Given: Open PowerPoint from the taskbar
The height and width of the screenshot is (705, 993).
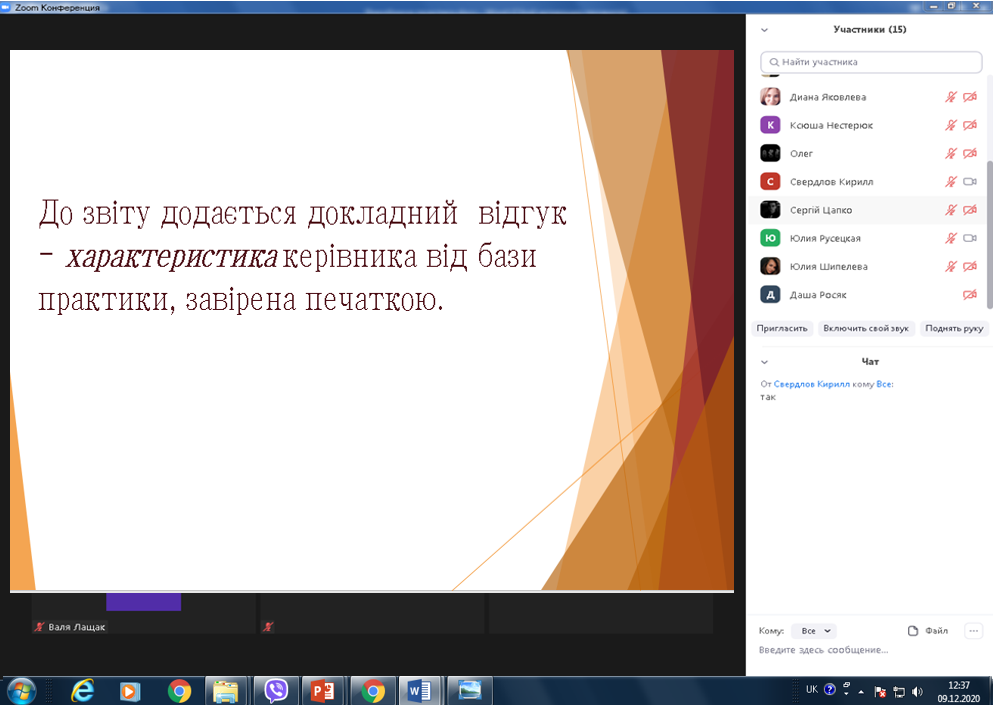Looking at the screenshot, I should click(x=322, y=690).
